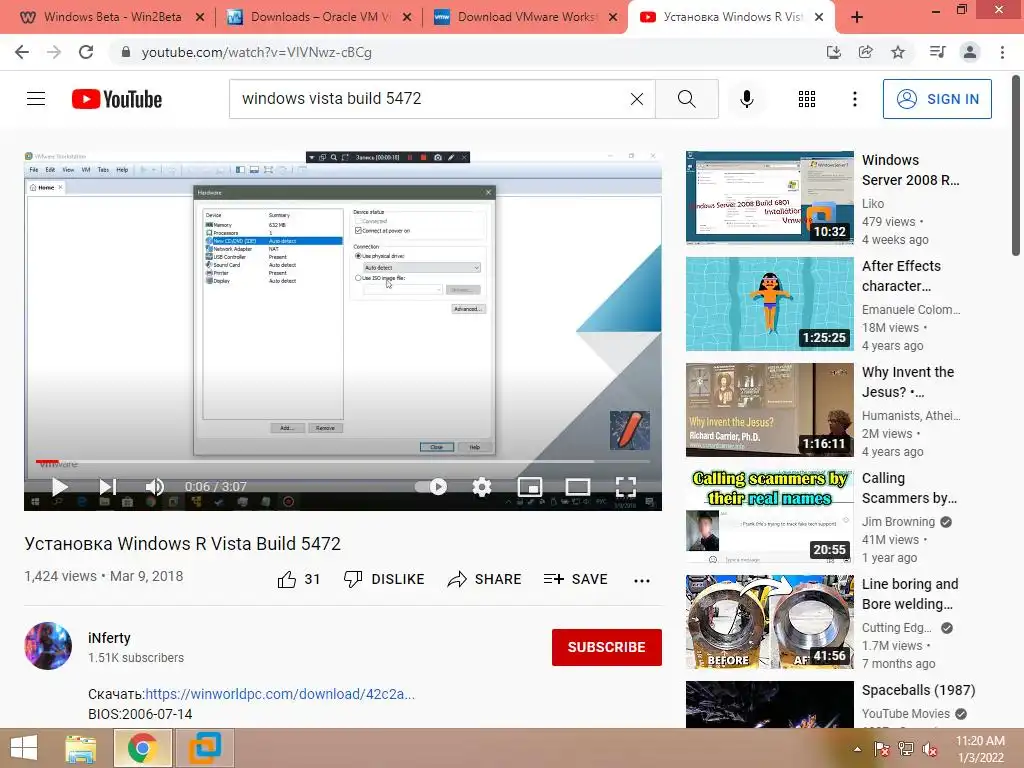The image size is (1024, 768).
Task: Open the After Effects character video thumbnail
Action: coord(770,304)
